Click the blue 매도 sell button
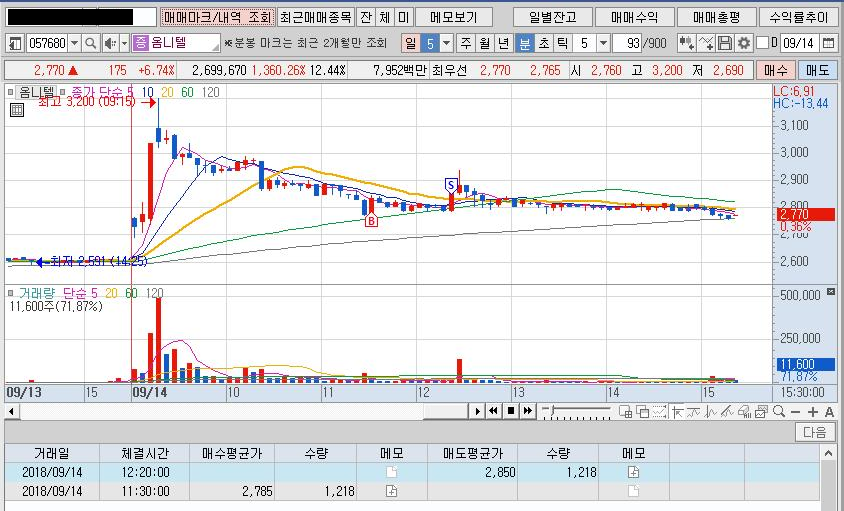Screen dimensions: 844x511 point(818,70)
